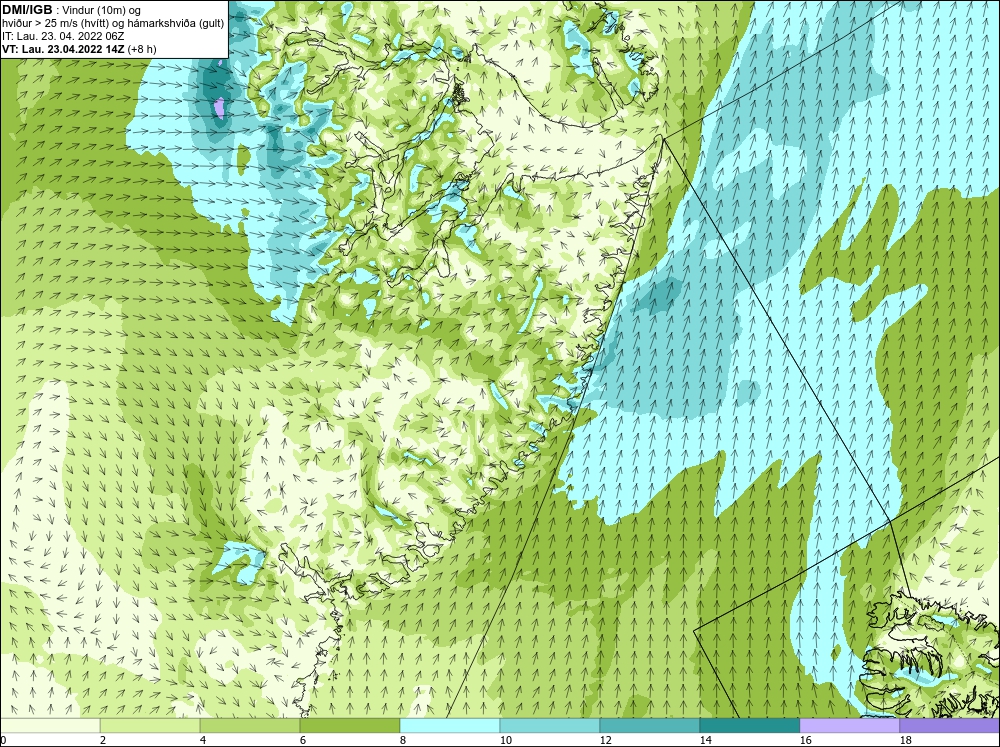Image resolution: width=1000 pixels, height=747 pixels.
Task: Click the legend label '6'
Action: coord(303,740)
